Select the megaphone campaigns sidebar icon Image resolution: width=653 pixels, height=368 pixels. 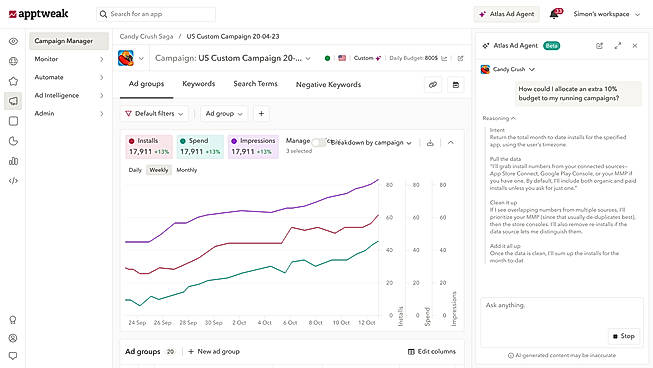(13, 101)
